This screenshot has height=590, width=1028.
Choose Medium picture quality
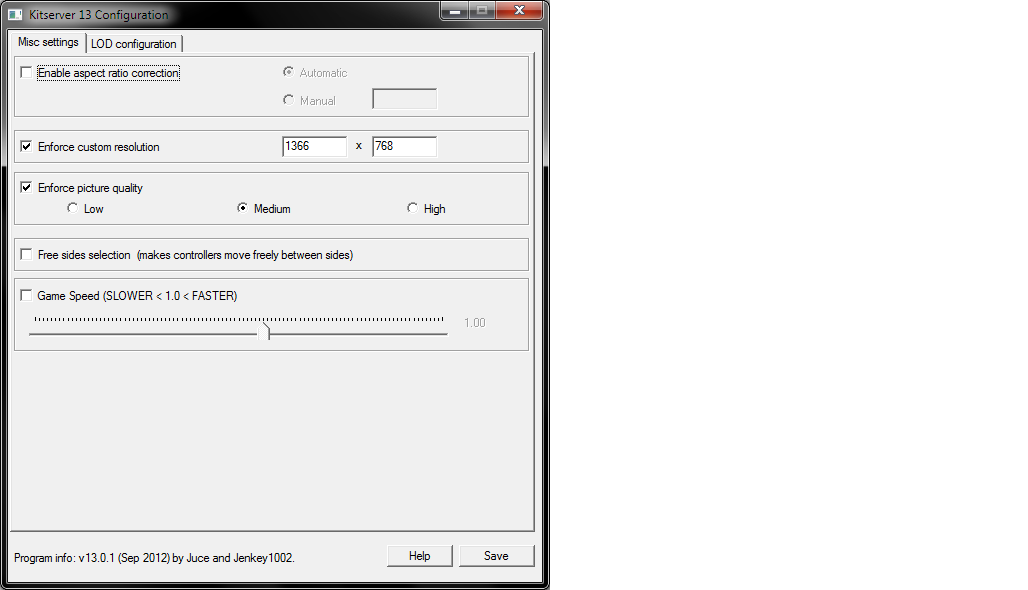[243, 208]
